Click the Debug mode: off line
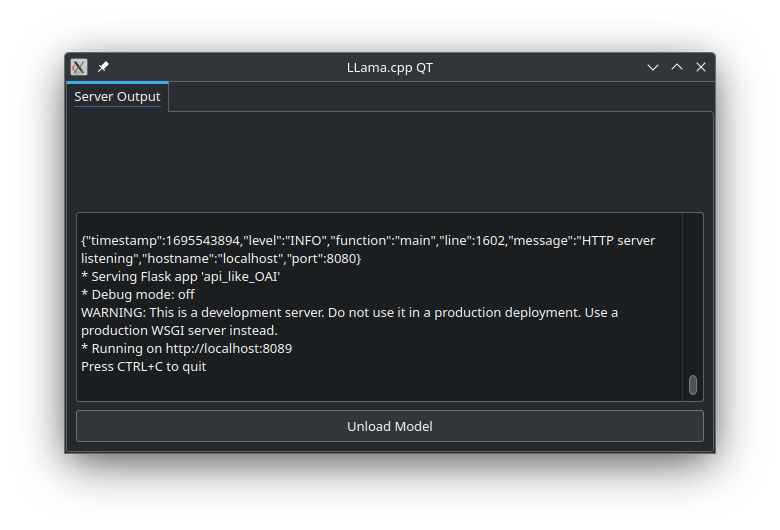This screenshot has height=530, width=780. 138,295
